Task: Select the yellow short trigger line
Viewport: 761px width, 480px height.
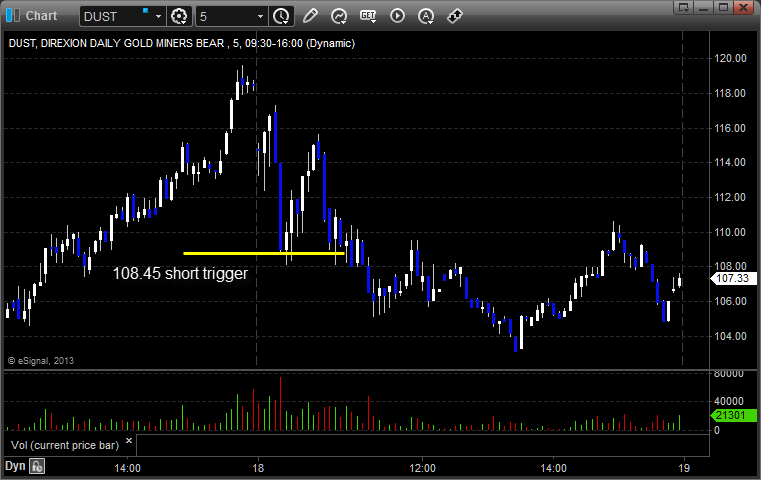Action: click(x=264, y=253)
